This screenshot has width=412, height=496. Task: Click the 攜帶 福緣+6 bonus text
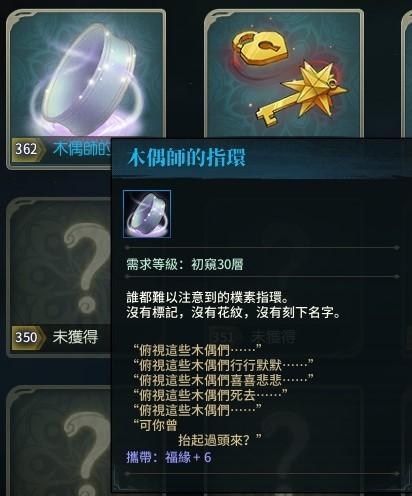point(169,457)
